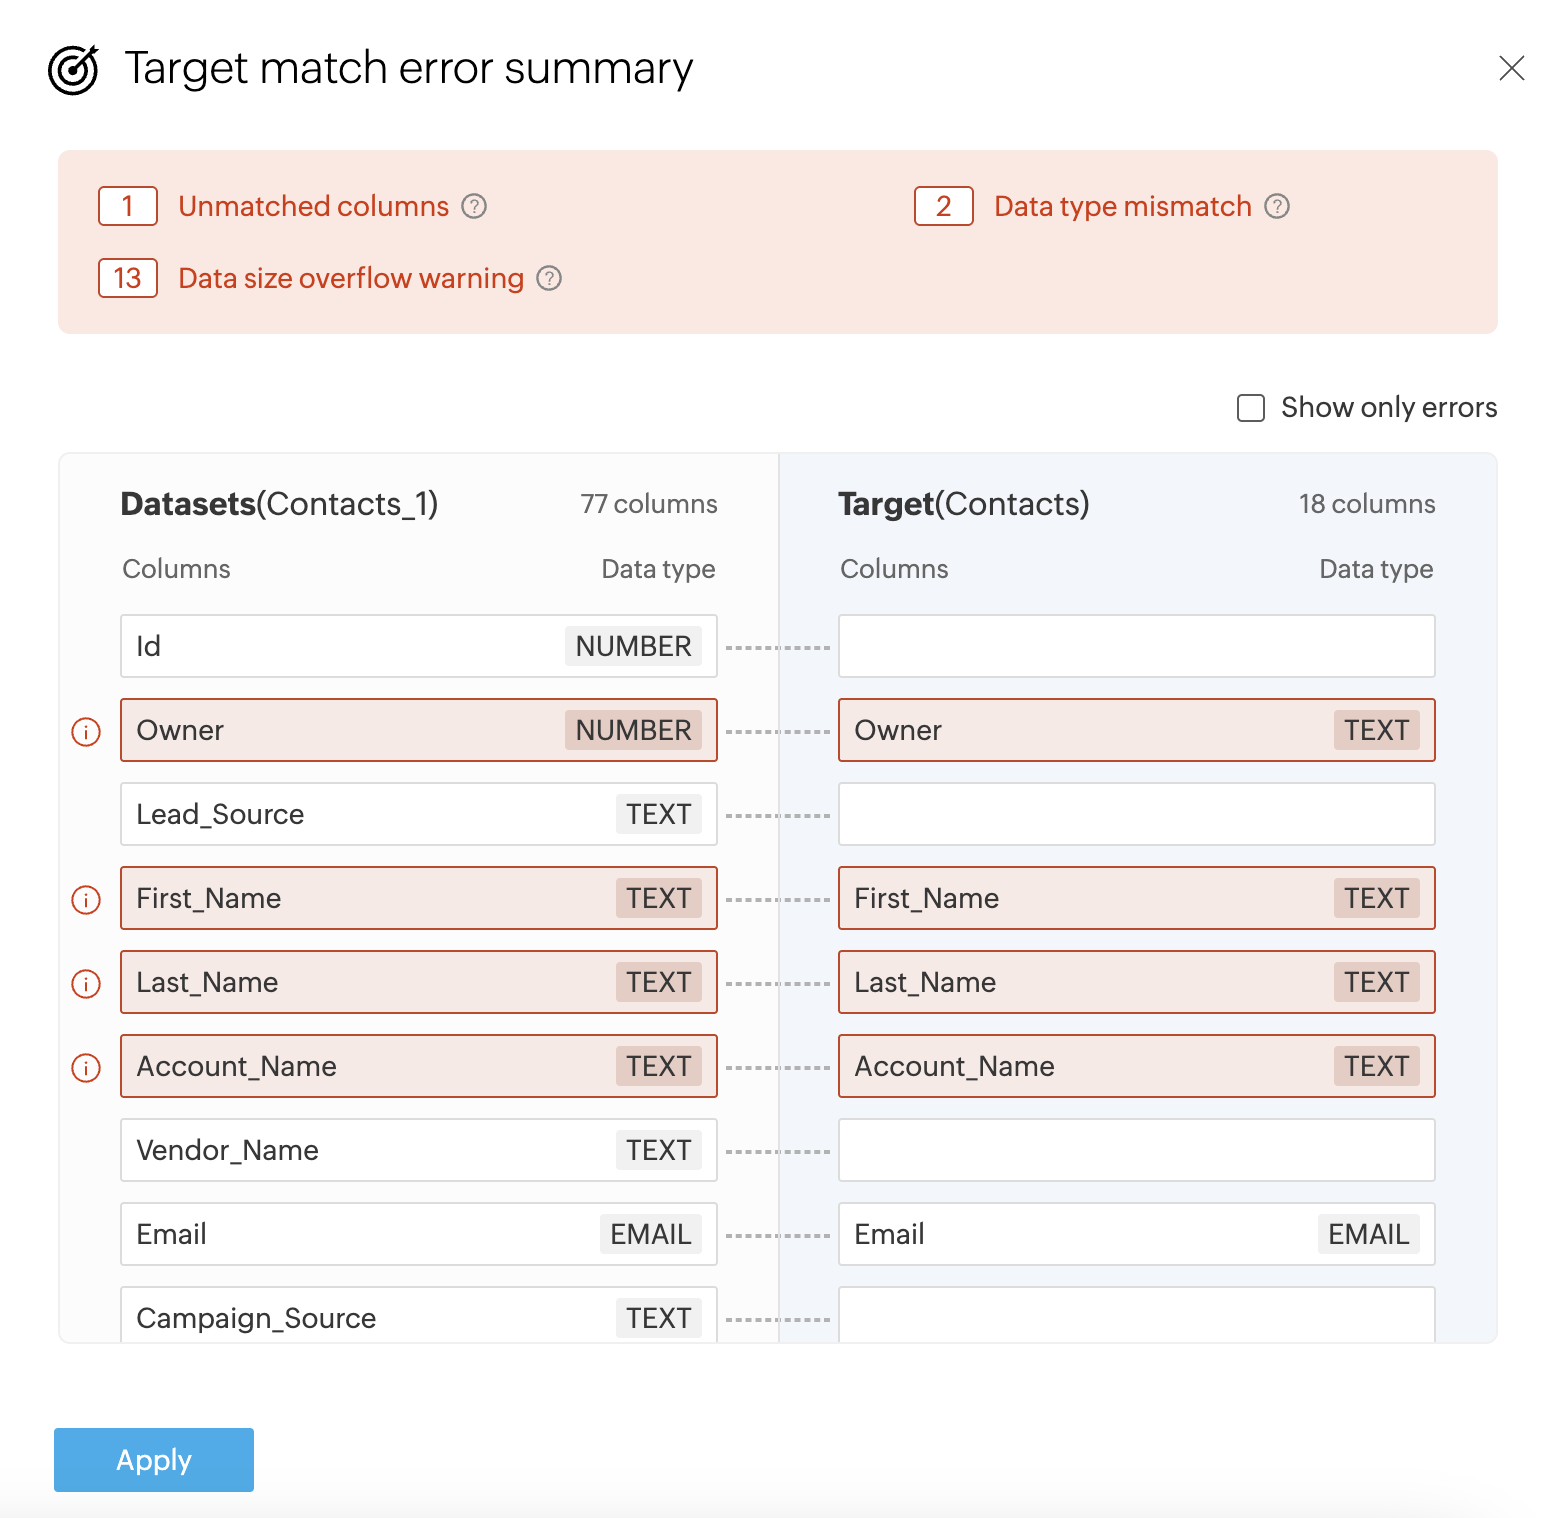1558x1518 pixels.
Task: Select the empty target field for Vendor_Name
Action: tap(1136, 1150)
